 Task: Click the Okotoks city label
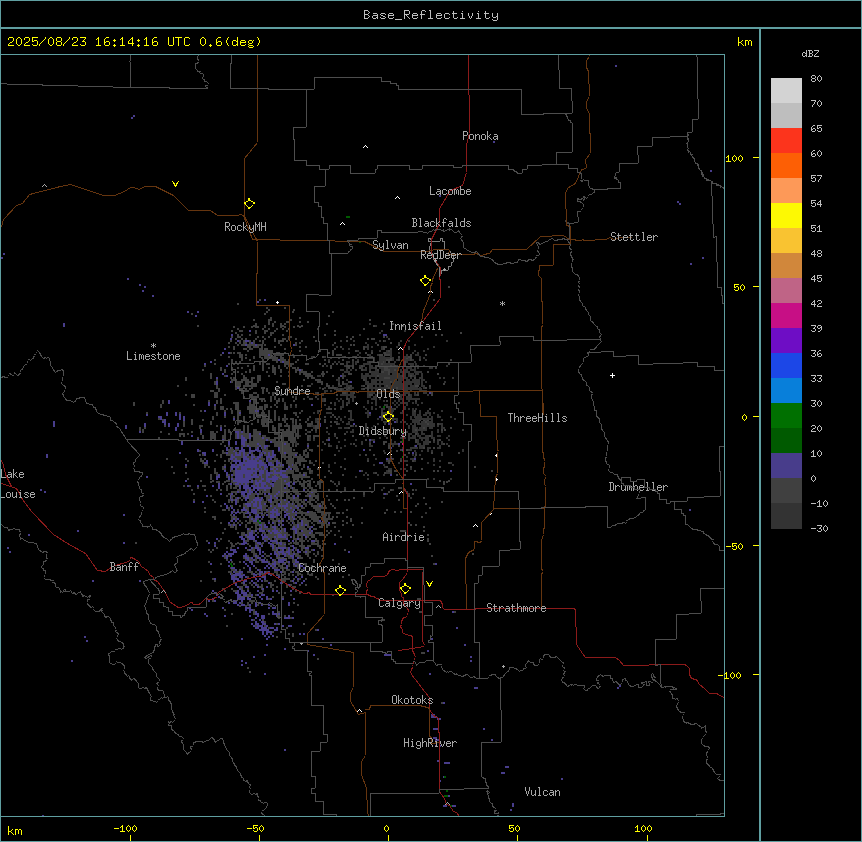412,700
